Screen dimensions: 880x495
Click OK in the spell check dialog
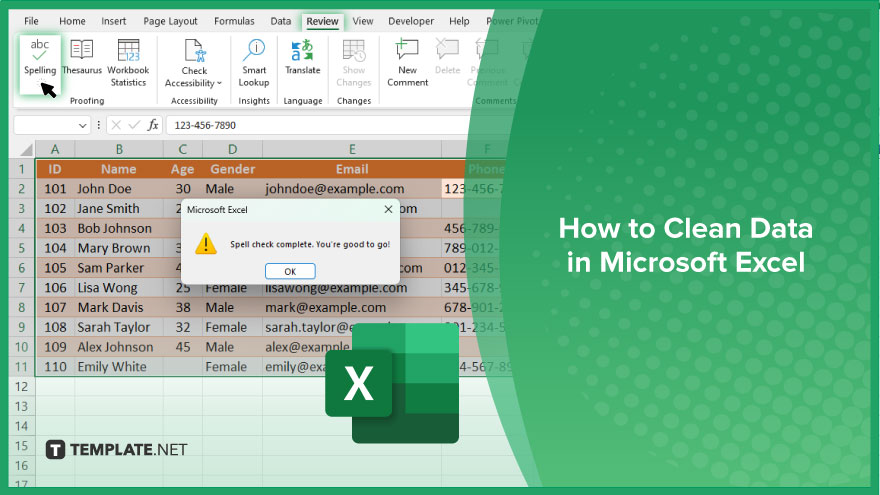click(x=290, y=271)
